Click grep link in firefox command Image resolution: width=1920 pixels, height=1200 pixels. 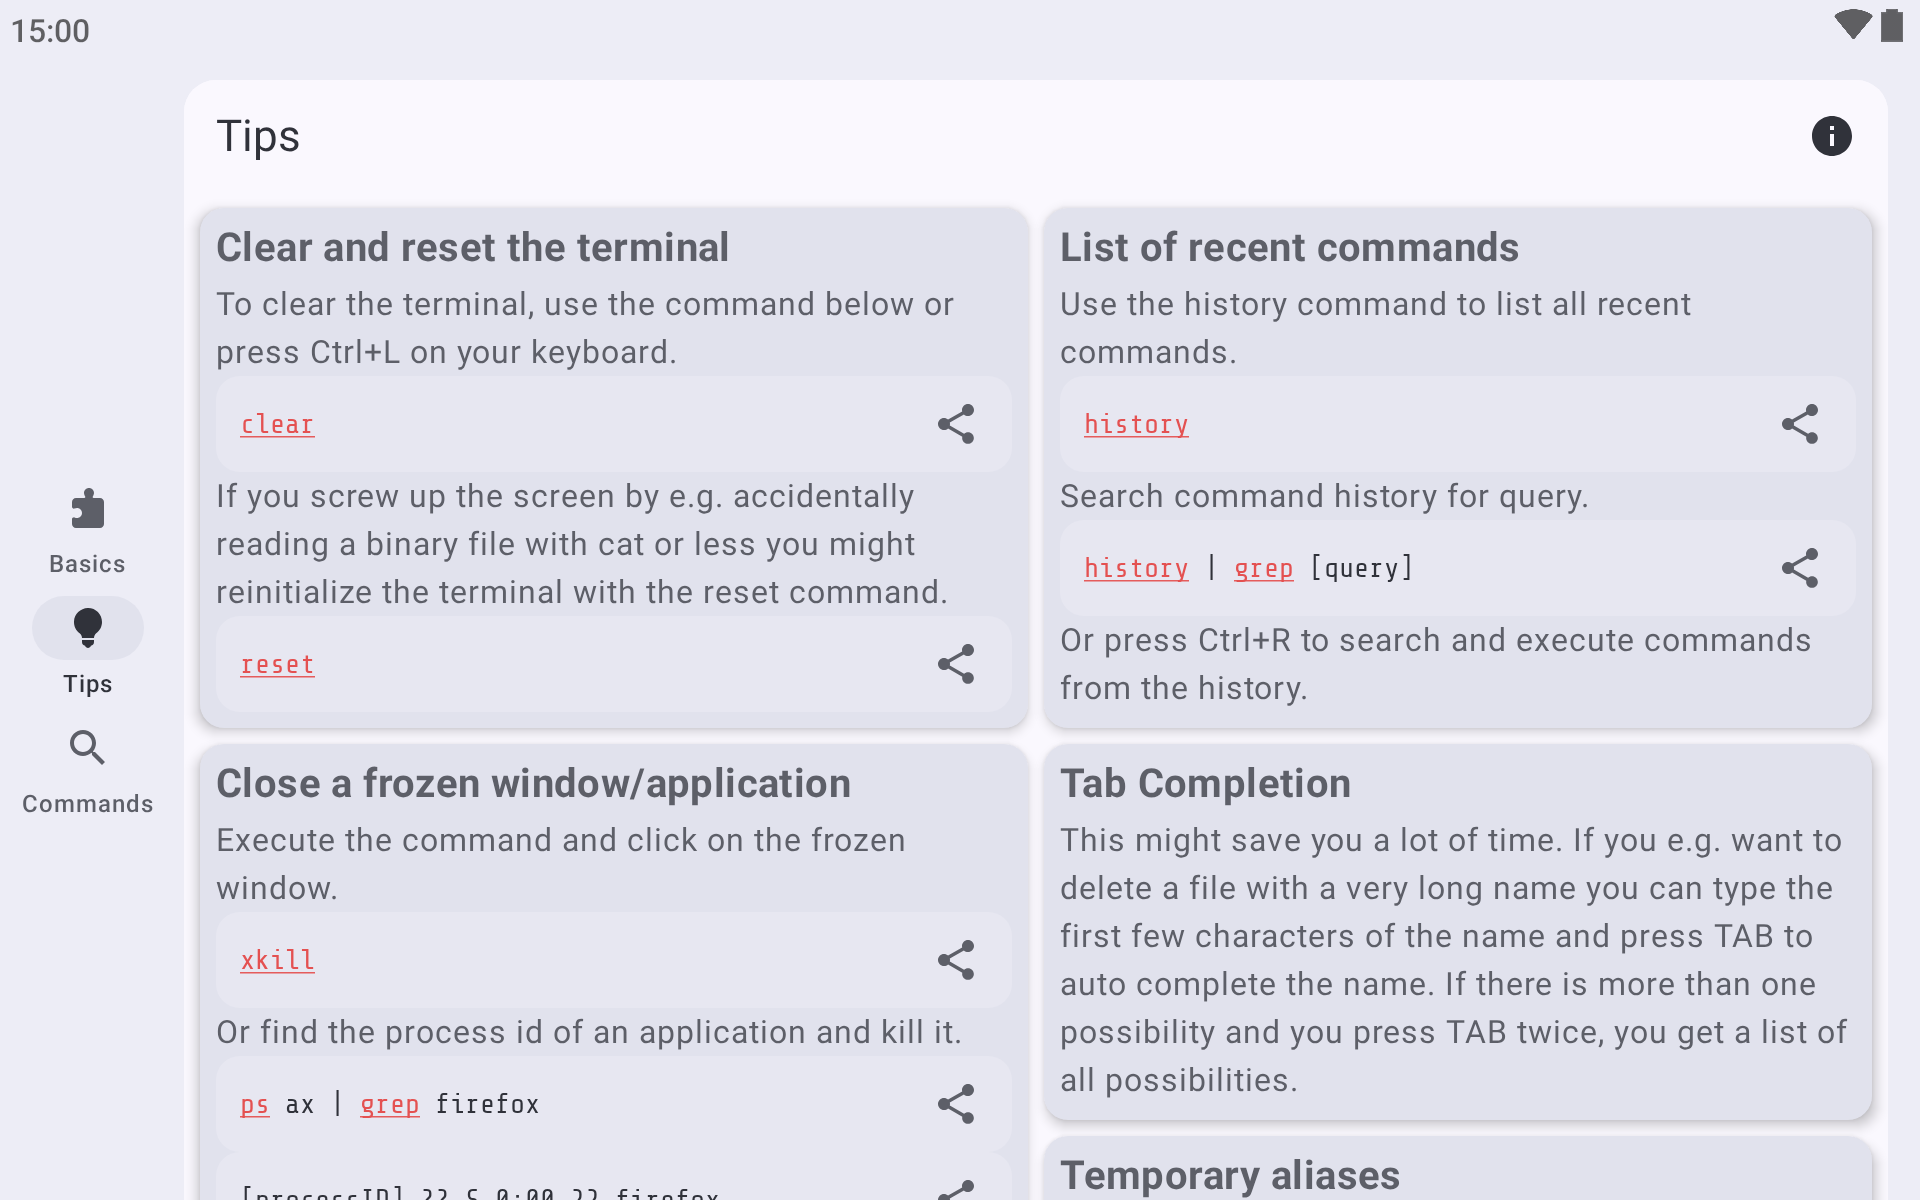390,1105
